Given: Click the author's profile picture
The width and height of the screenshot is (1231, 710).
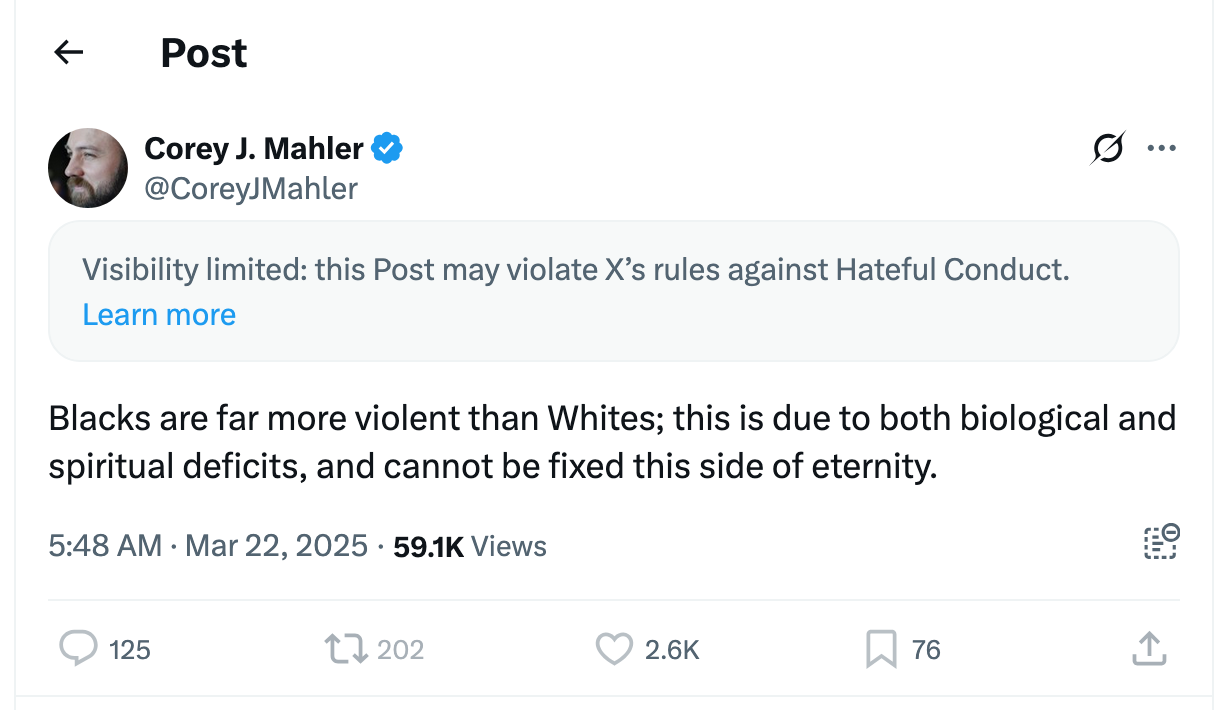Looking at the screenshot, I should tap(88, 168).
